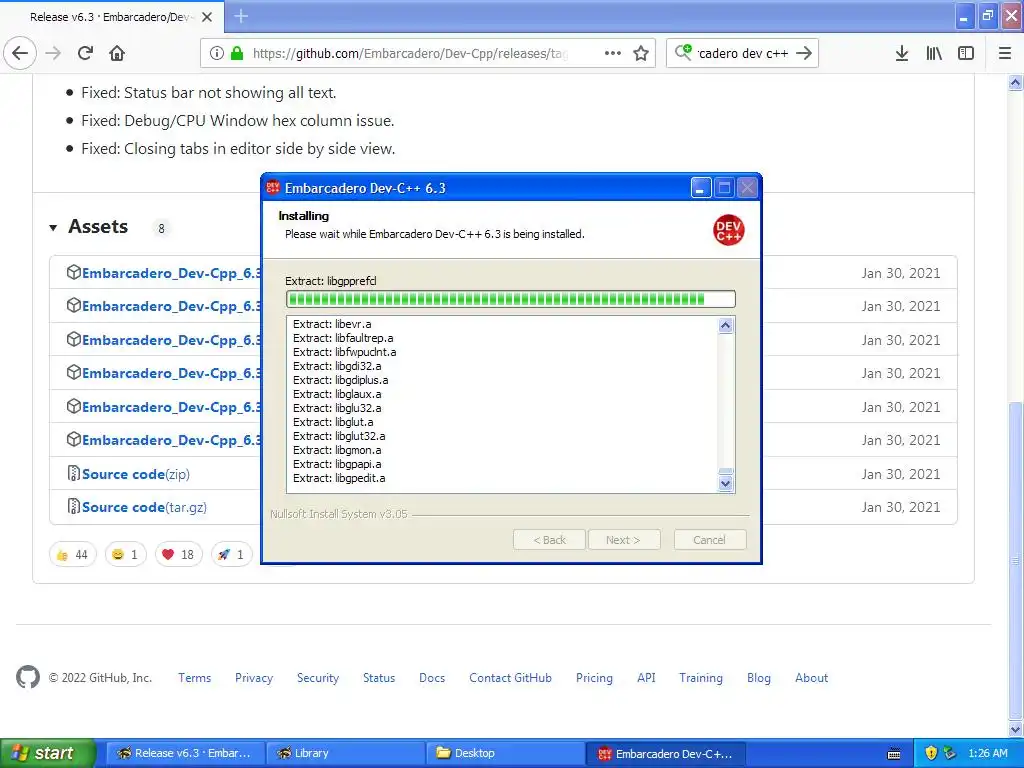Screen dimensions: 1024x768
Task: Click the GitHub octocat logo in footer
Action: [27, 677]
